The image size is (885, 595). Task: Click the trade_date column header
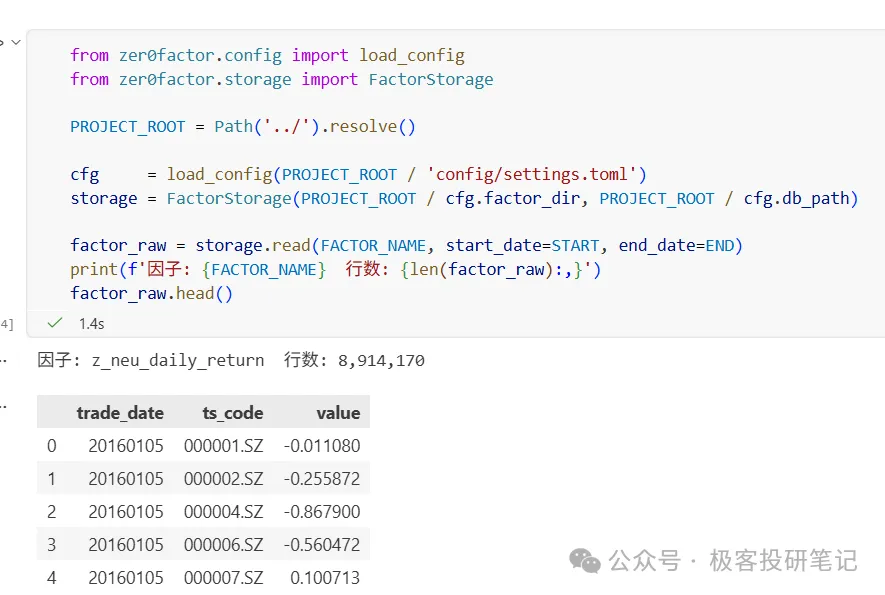point(120,413)
